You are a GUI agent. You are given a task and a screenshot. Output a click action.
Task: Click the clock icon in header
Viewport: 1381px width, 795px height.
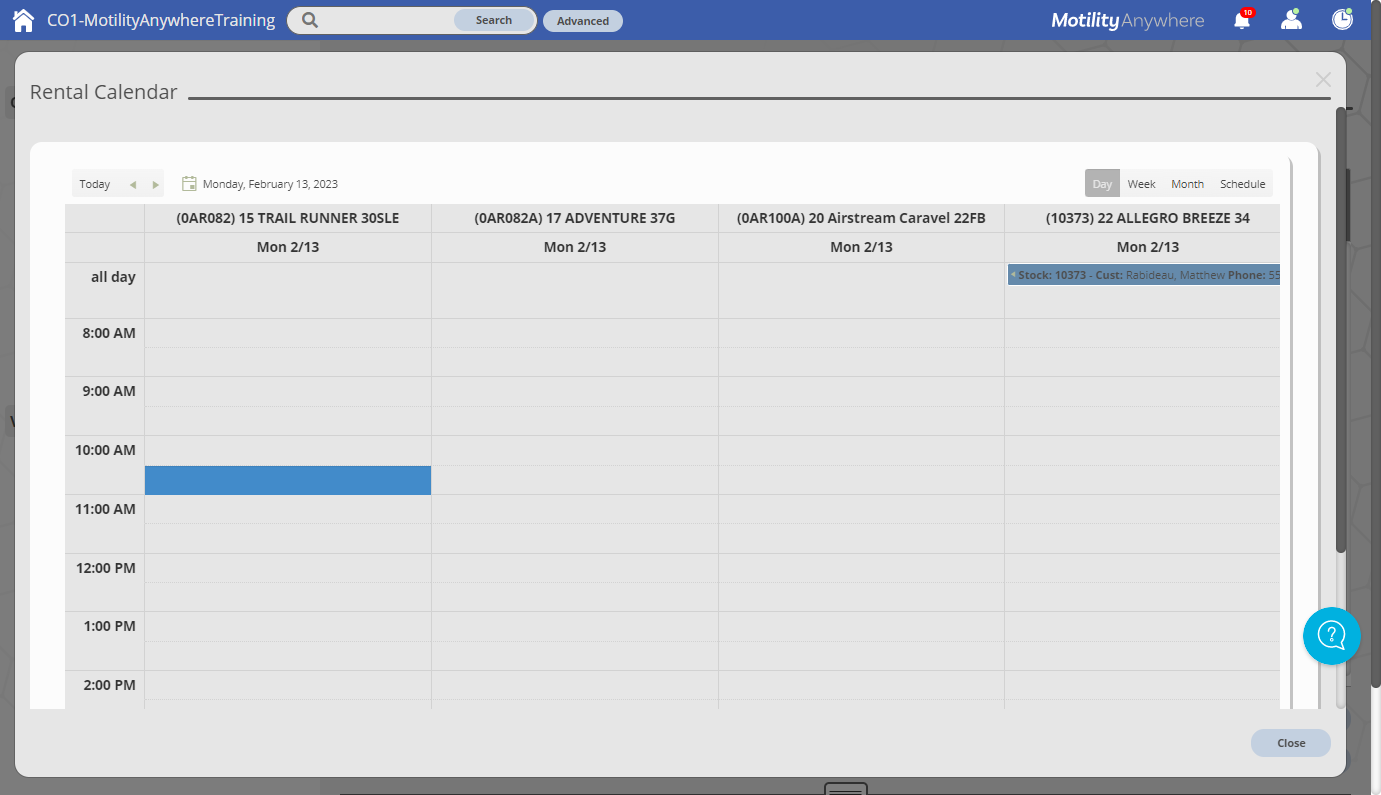coord(1342,20)
